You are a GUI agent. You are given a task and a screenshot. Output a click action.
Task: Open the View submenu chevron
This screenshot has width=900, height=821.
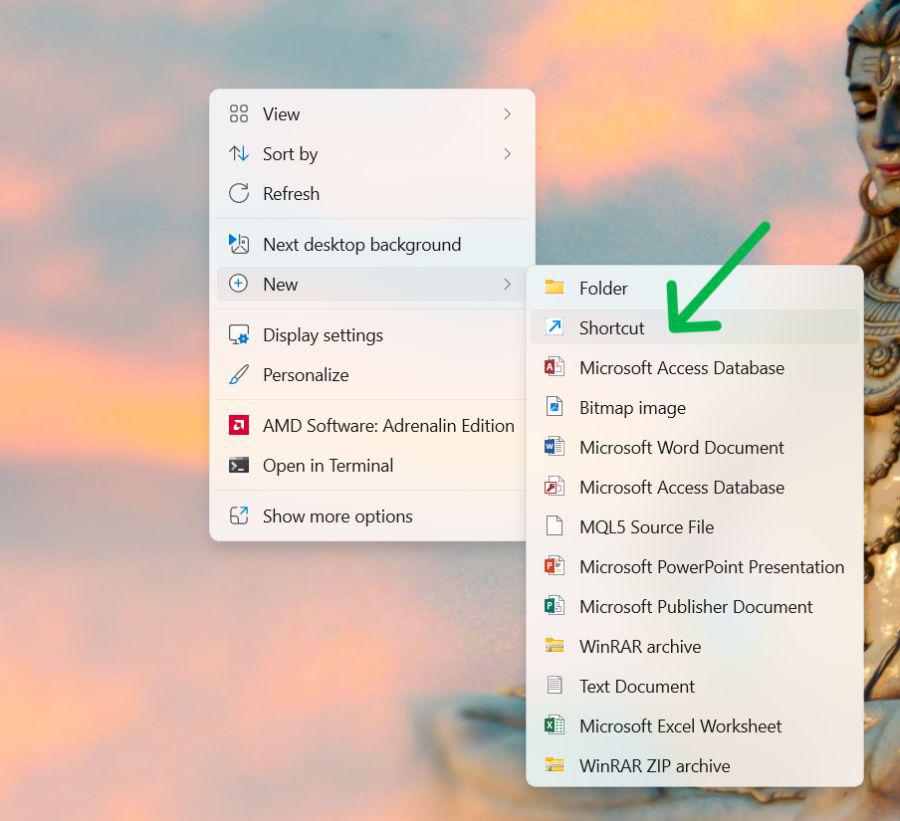508,114
